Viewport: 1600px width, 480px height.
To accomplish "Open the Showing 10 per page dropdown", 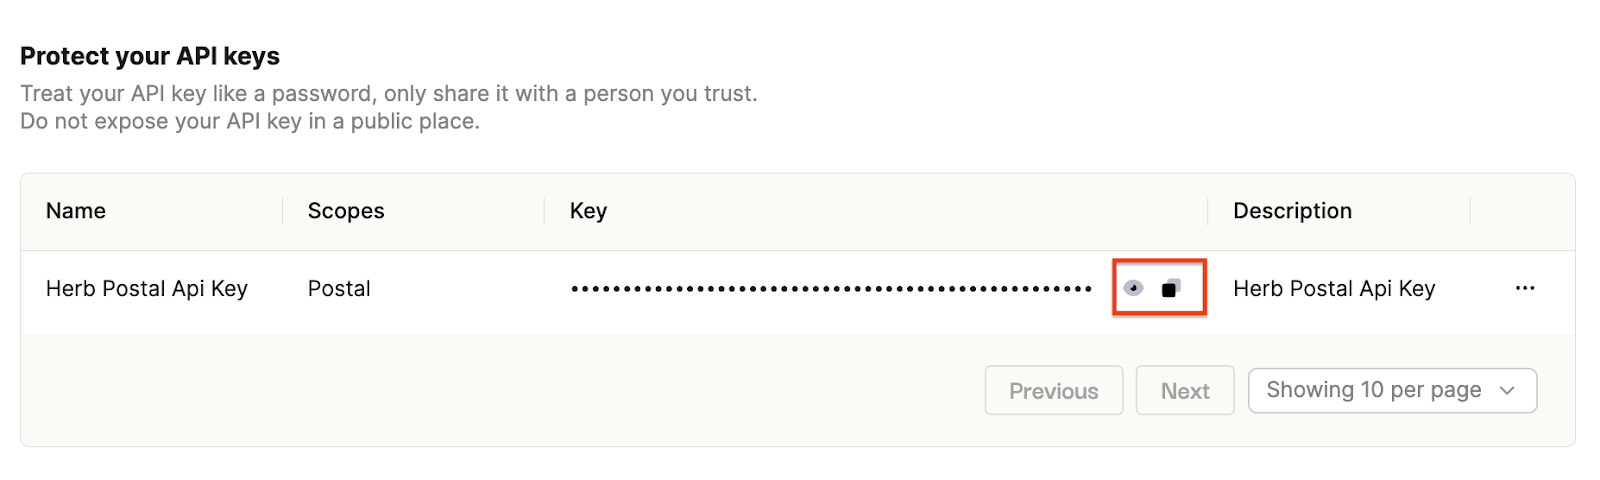I will pyautogui.click(x=1392, y=390).
